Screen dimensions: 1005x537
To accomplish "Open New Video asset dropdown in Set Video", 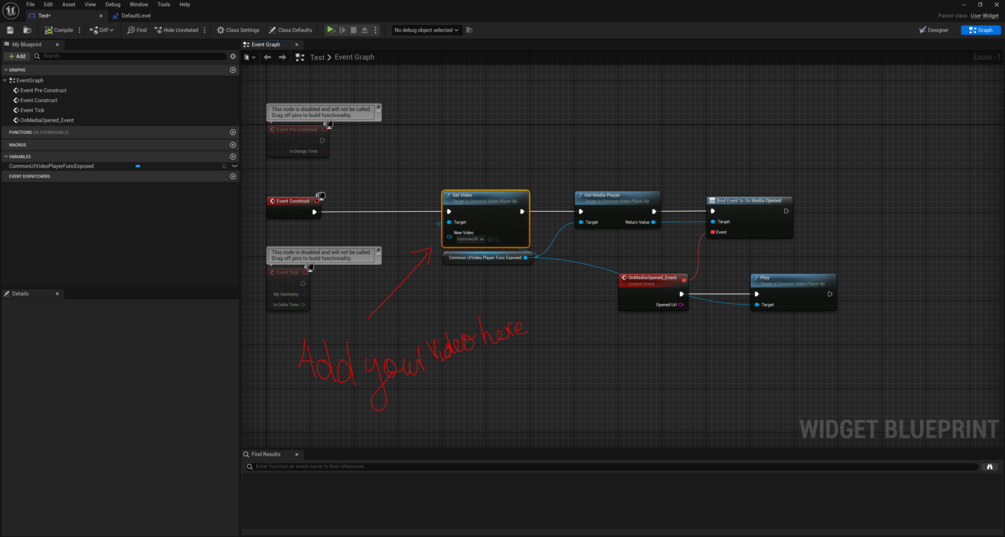I will click(470, 239).
